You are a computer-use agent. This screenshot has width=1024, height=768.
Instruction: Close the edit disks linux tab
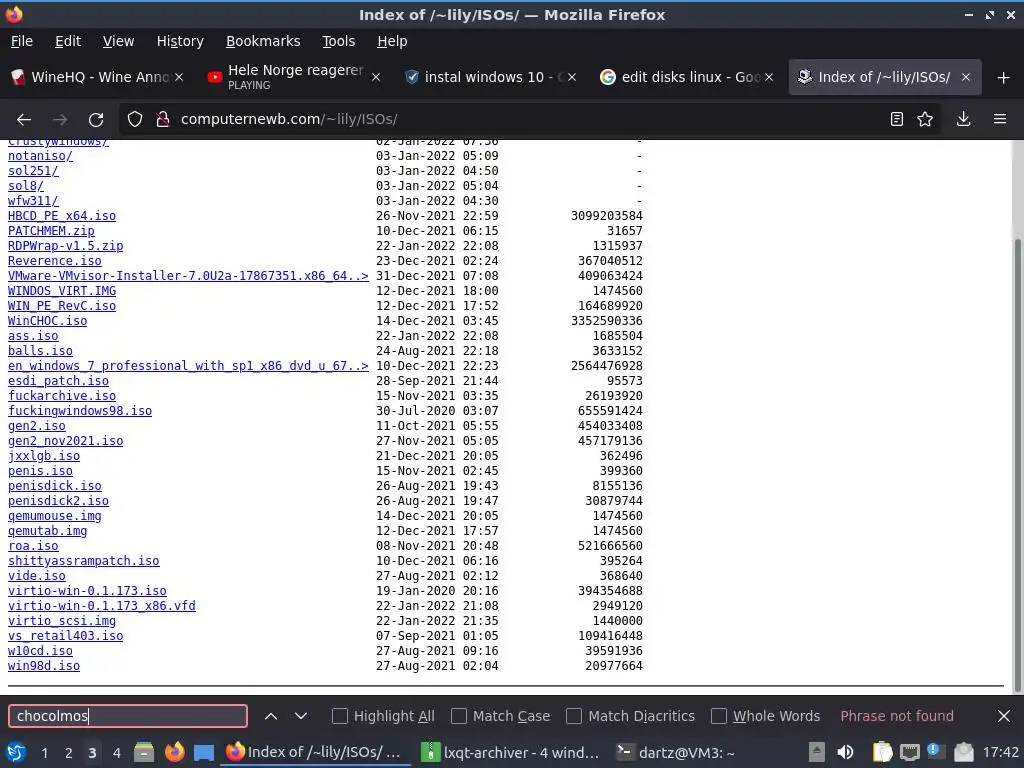[769, 77]
